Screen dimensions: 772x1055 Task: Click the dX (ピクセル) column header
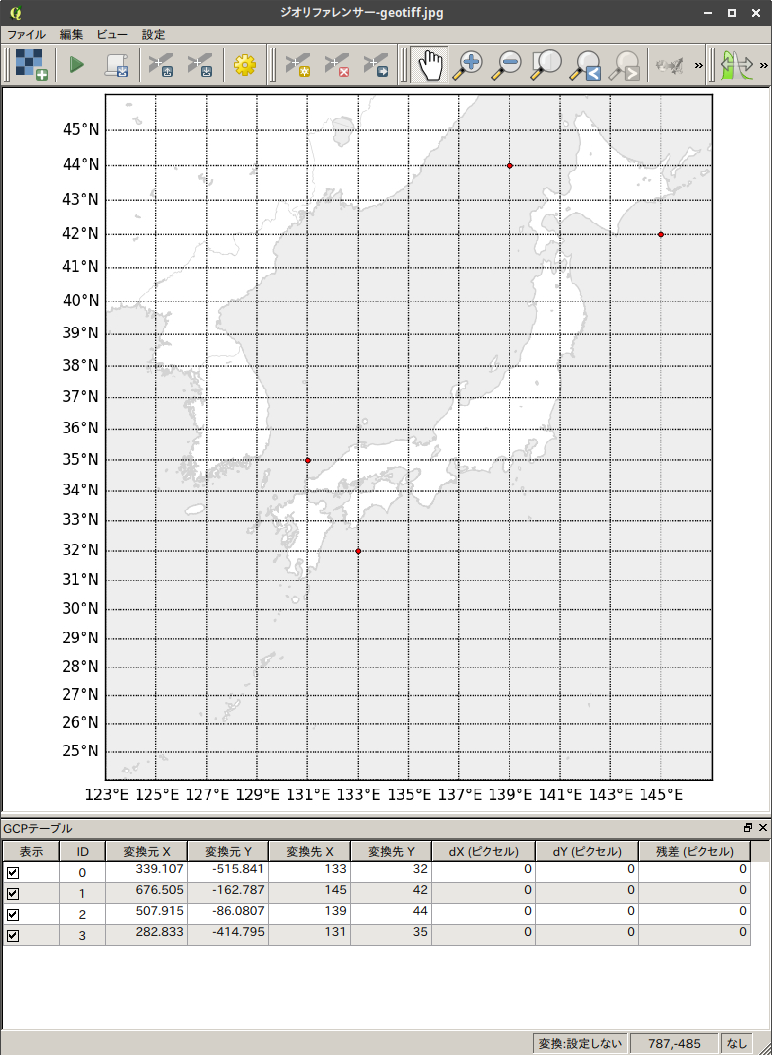483,851
